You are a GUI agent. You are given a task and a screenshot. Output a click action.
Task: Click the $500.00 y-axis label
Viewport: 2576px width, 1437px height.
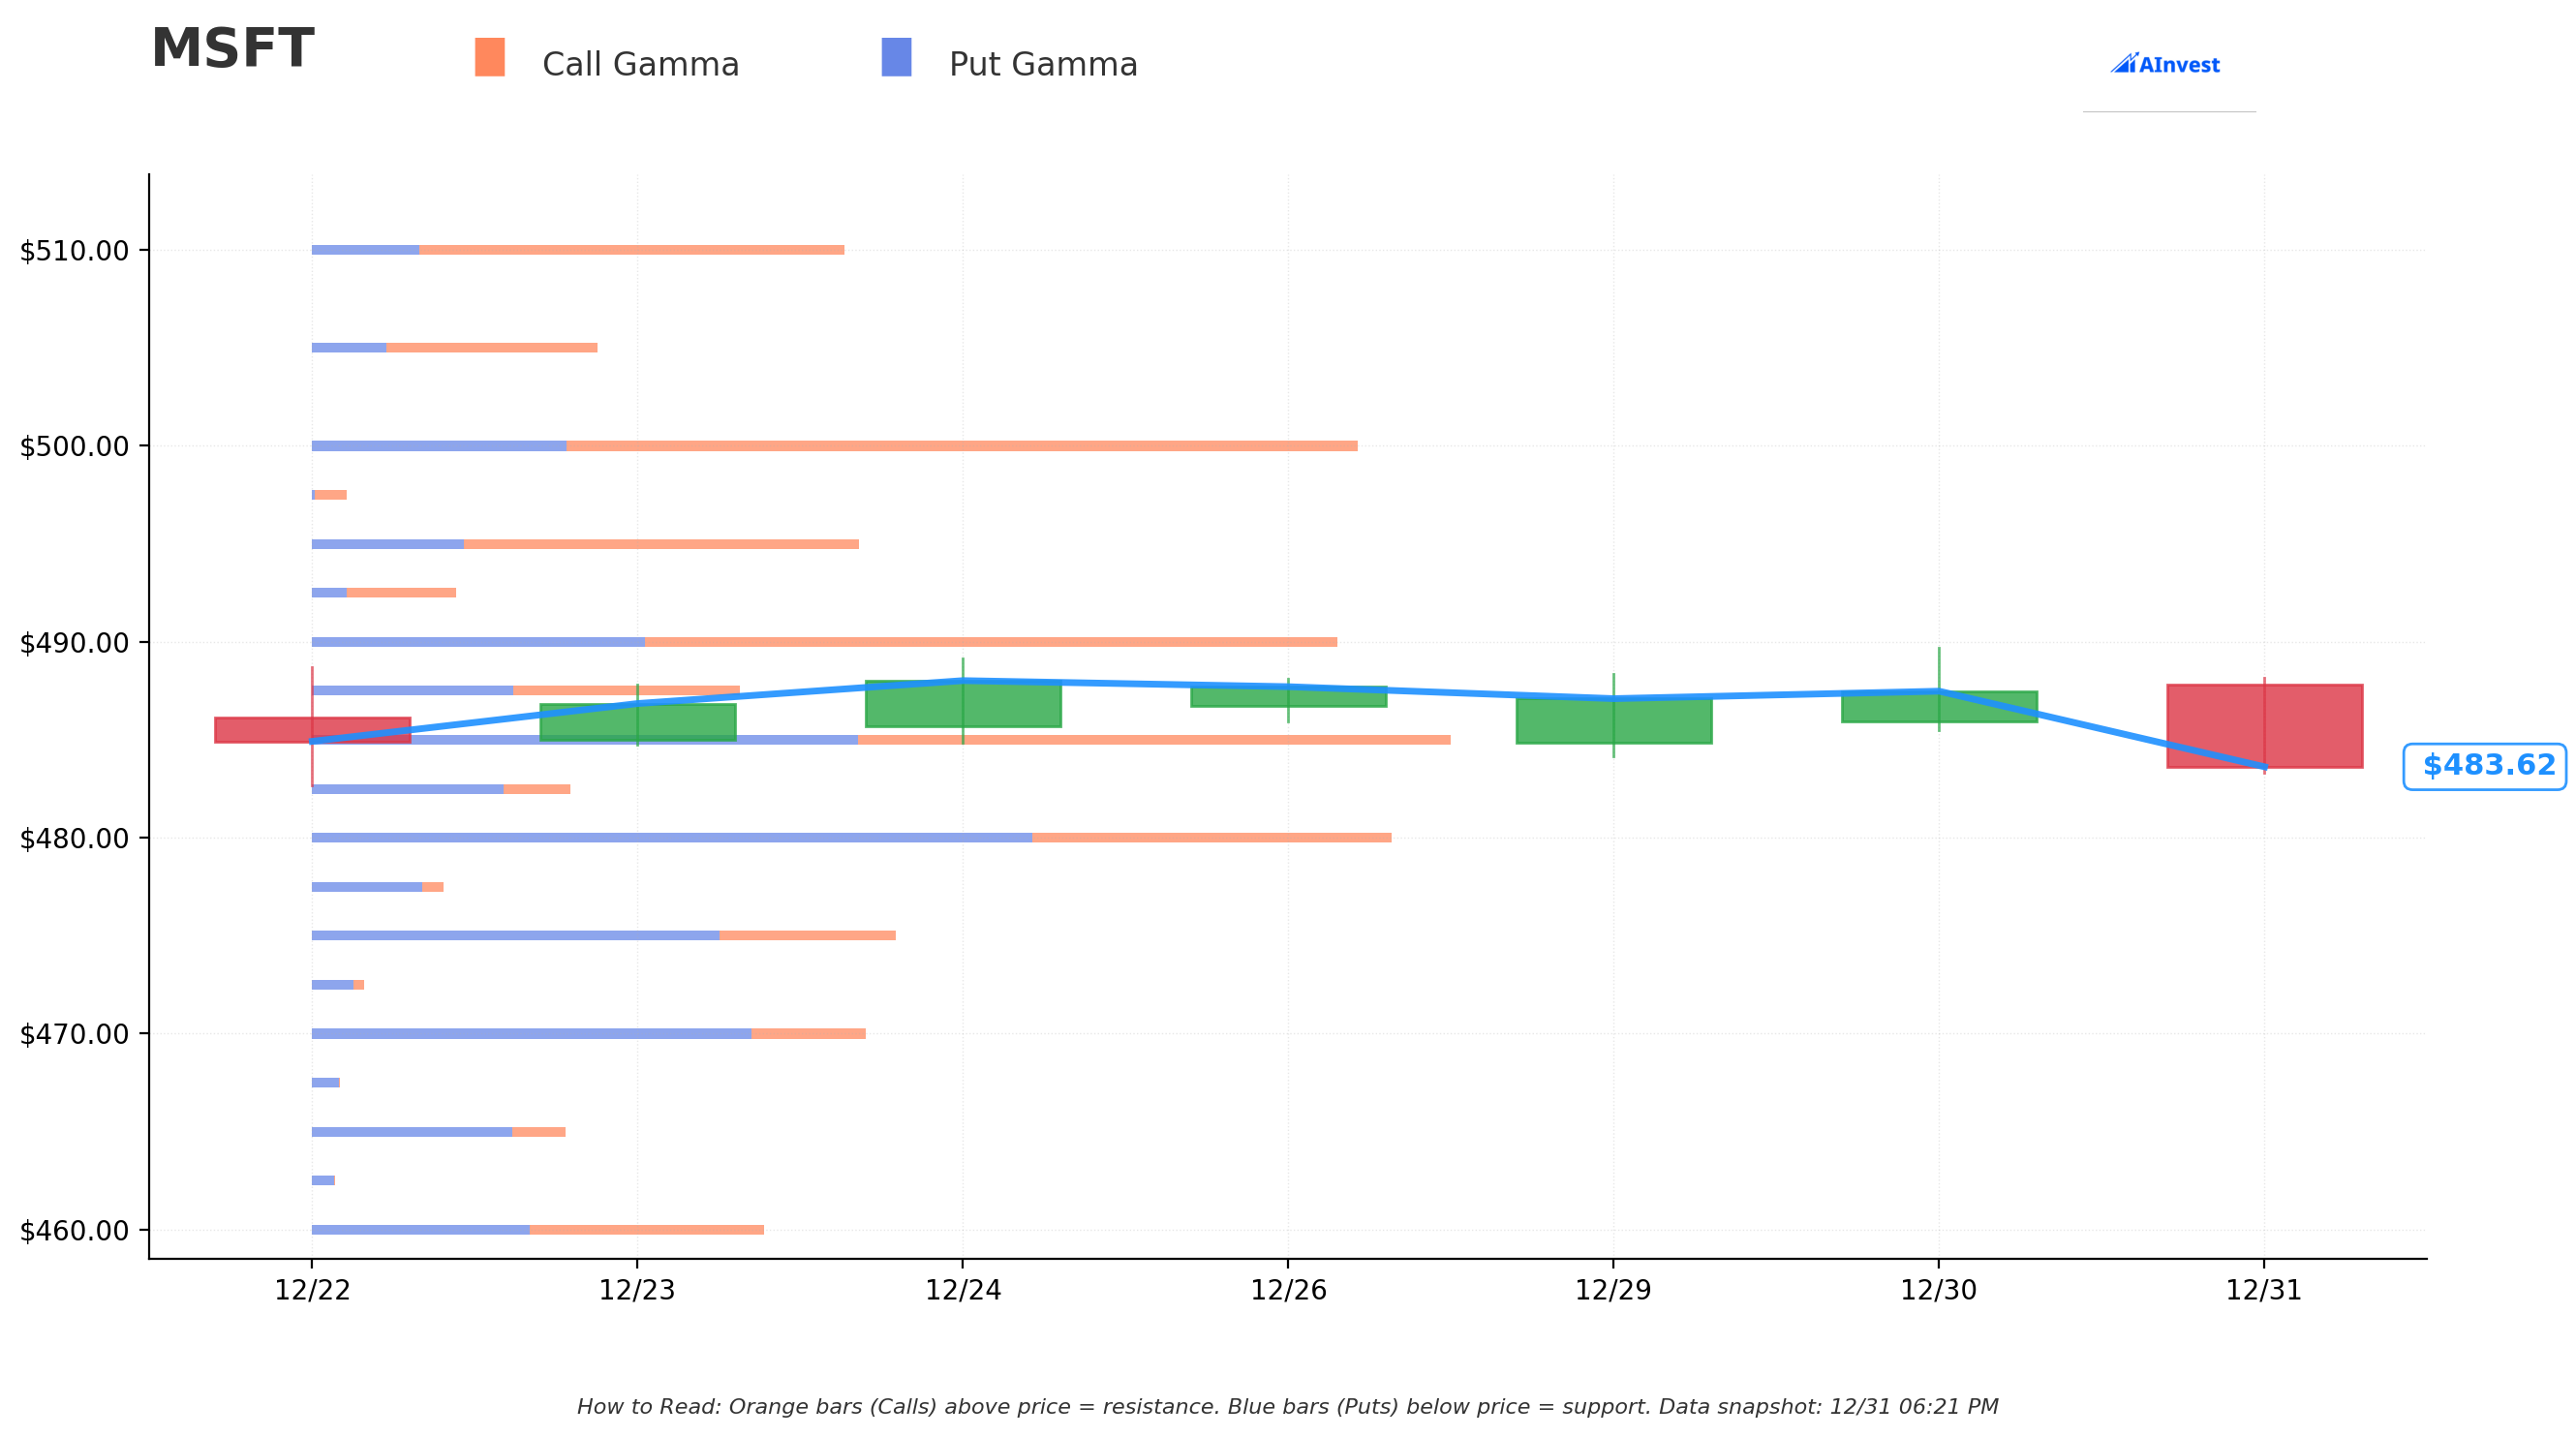pos(75,446)
